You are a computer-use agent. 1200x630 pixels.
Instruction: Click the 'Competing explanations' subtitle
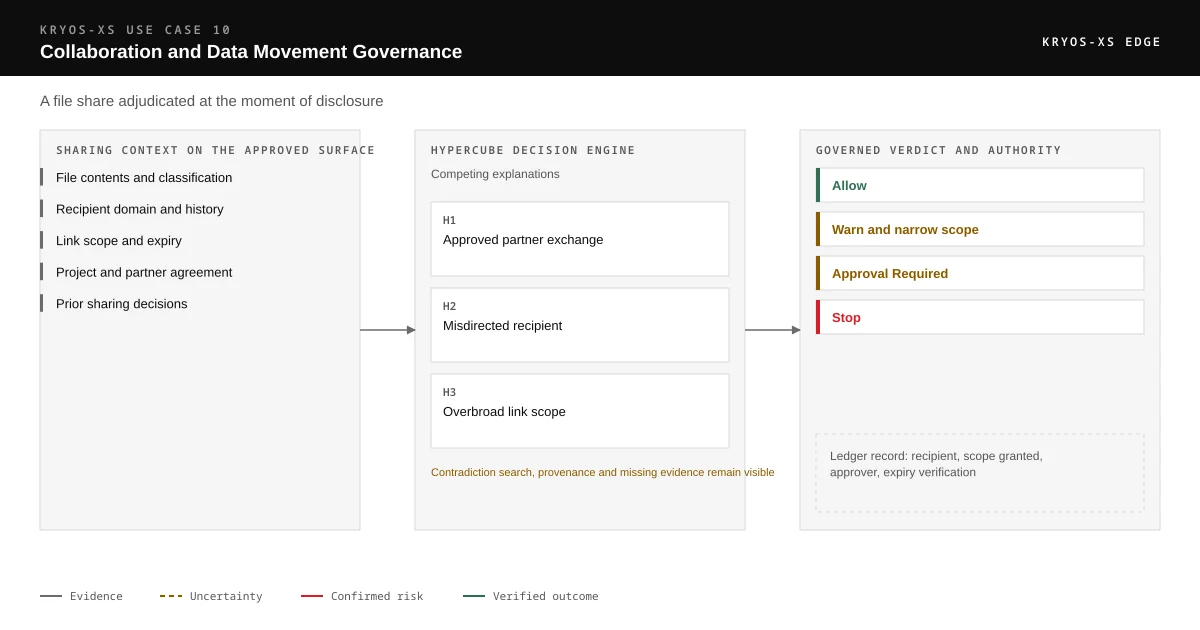click(x=495, y=174)
